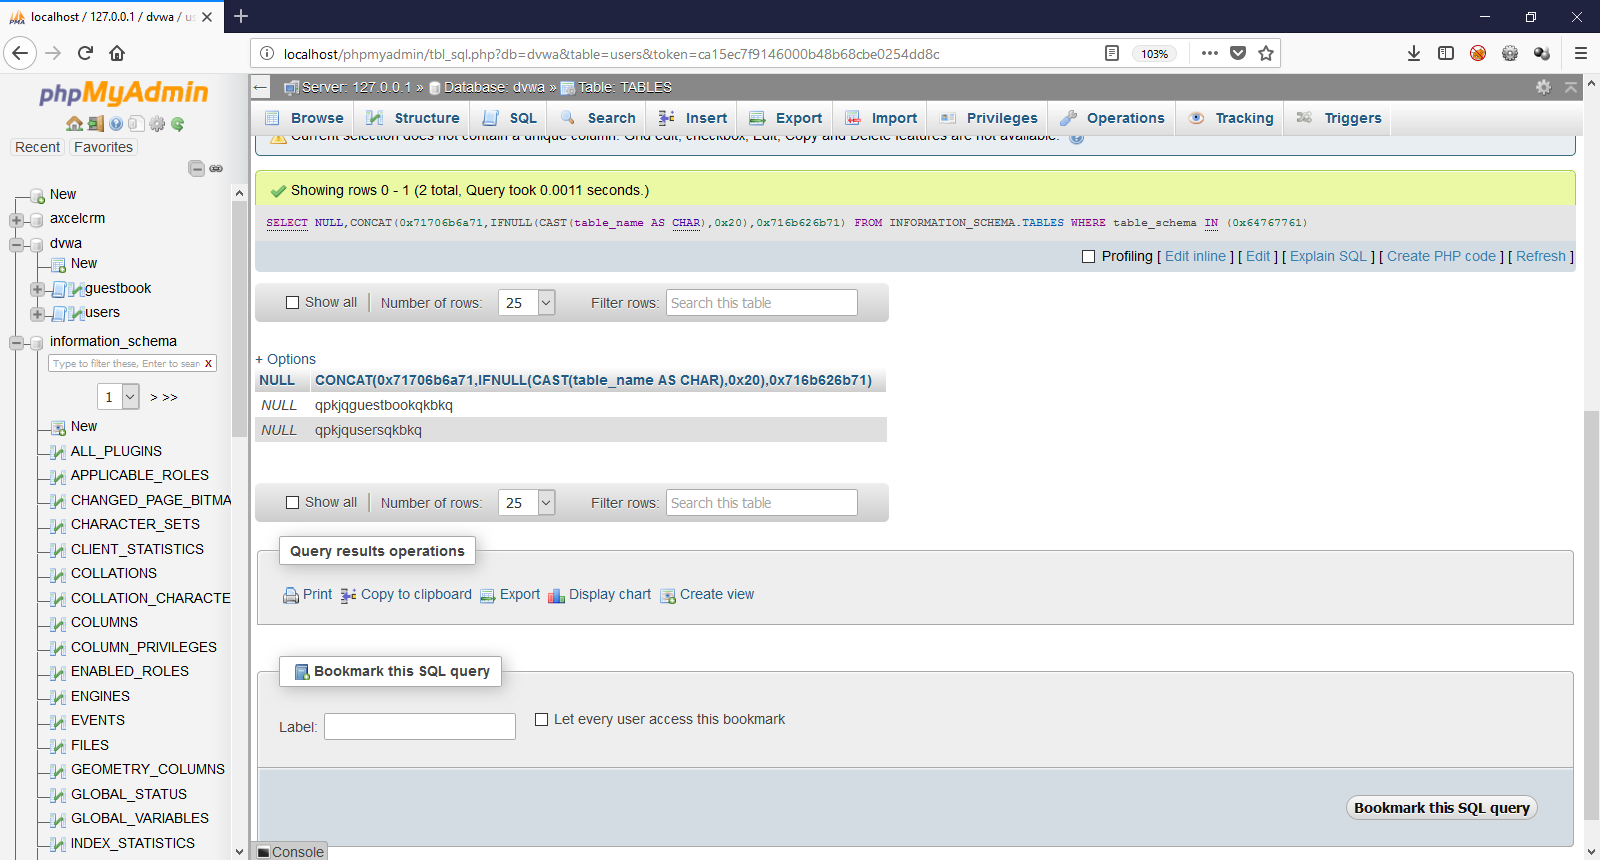Open the Browse tab

(x=304, y=118)
